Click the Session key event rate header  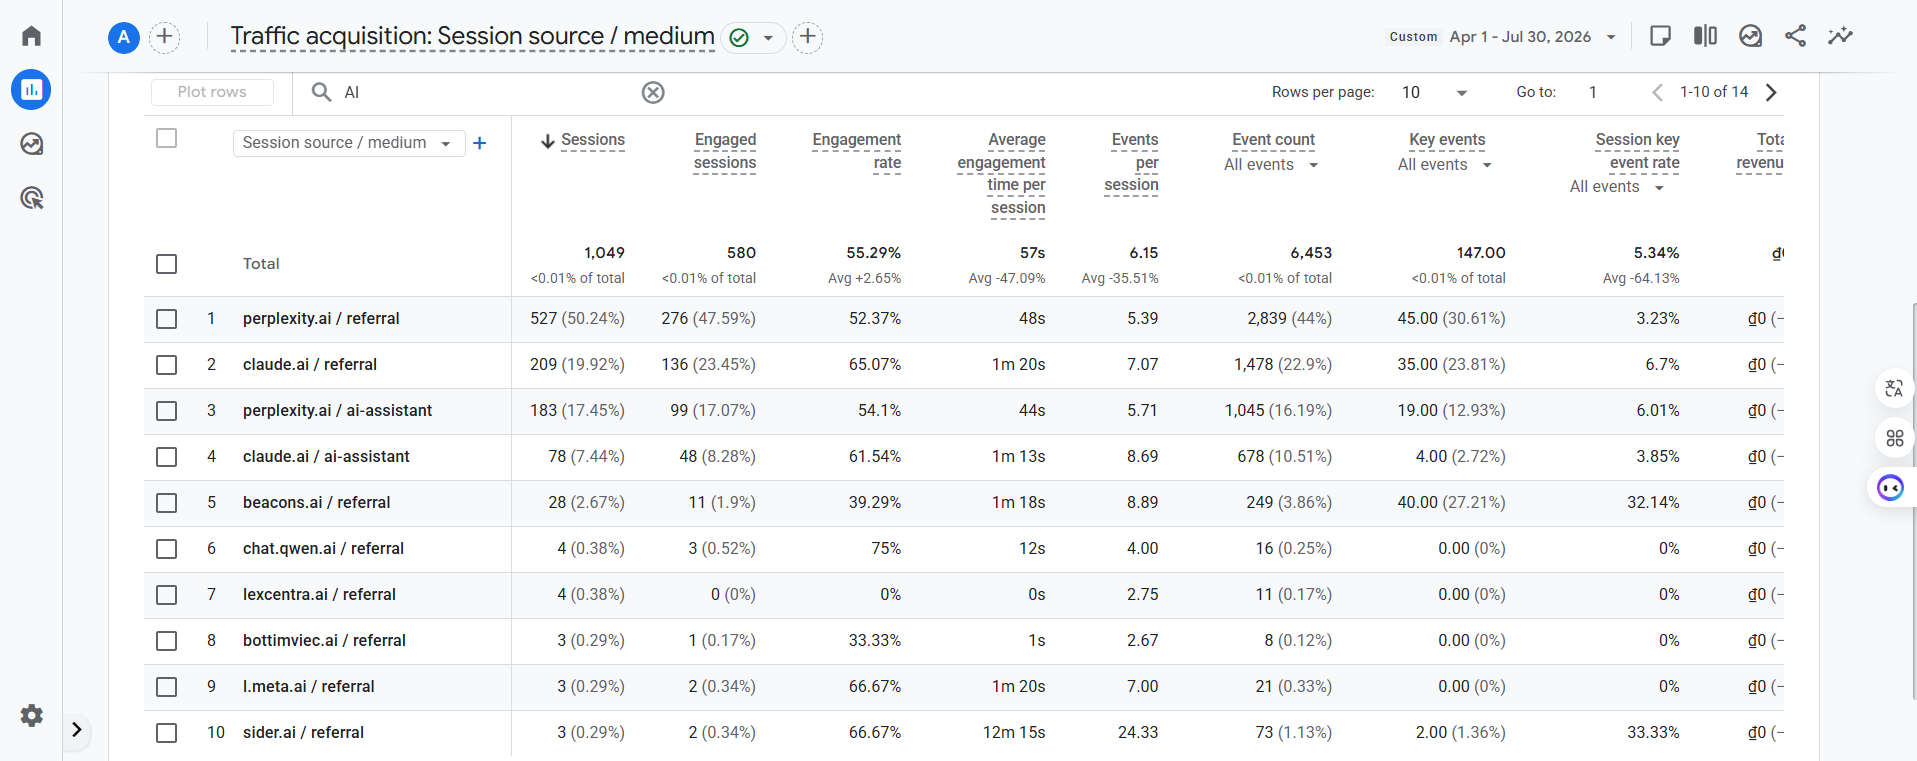click(x=1637, y=151)
